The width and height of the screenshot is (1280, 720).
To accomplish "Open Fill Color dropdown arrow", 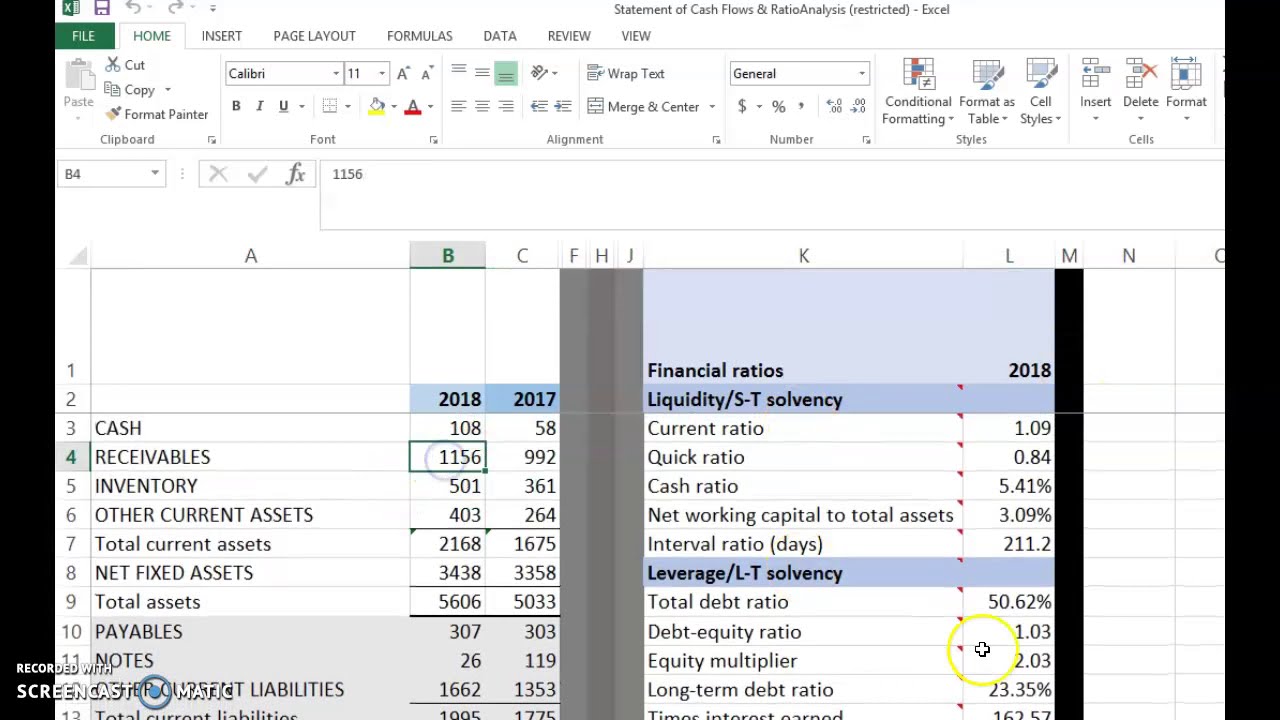I will (394, 107).
